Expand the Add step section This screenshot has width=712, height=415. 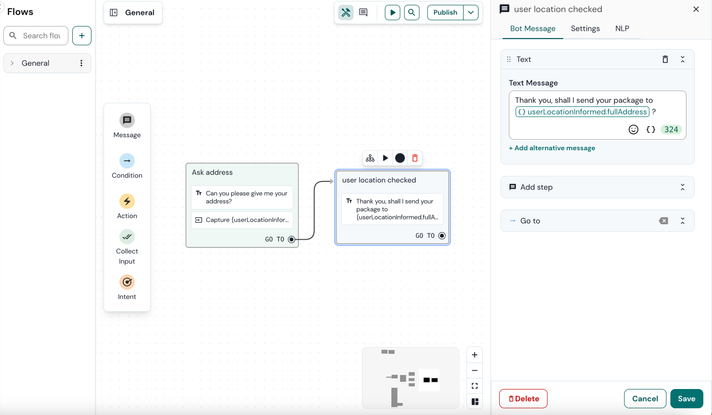point(683,187)
